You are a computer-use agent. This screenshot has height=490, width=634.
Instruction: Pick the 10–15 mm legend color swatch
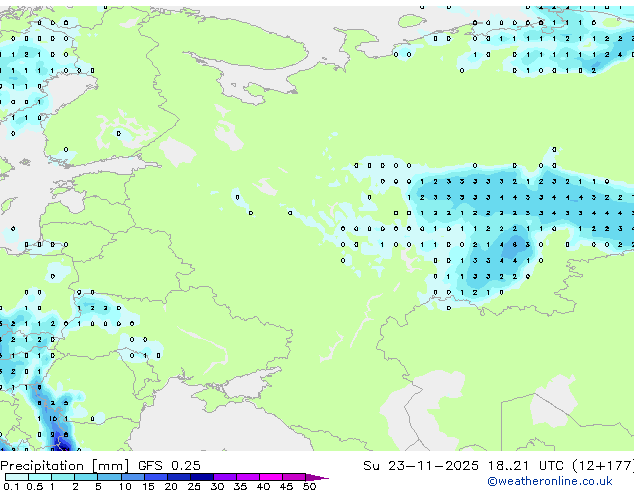coord(133,477)
